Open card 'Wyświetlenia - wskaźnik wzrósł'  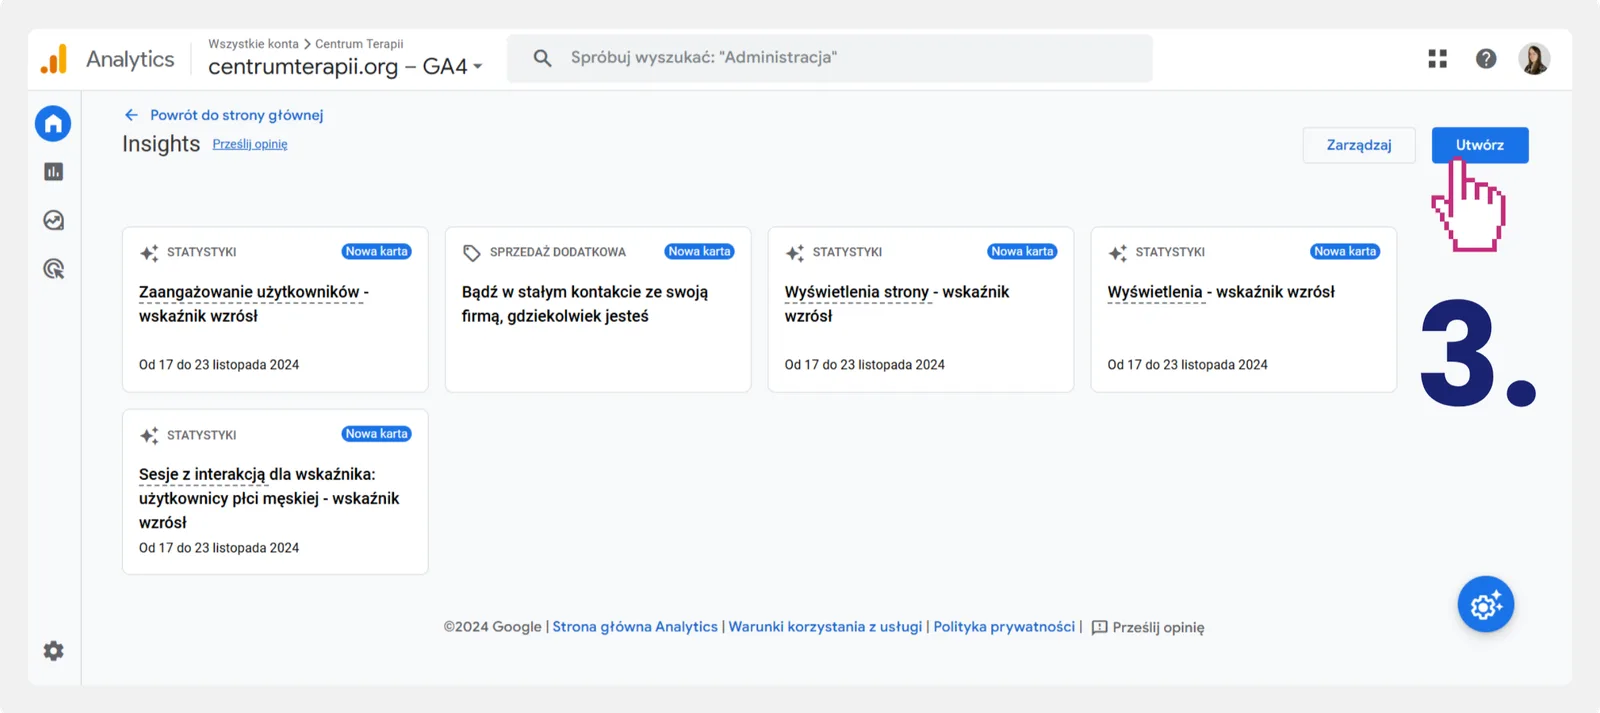tap(1244, 310)
